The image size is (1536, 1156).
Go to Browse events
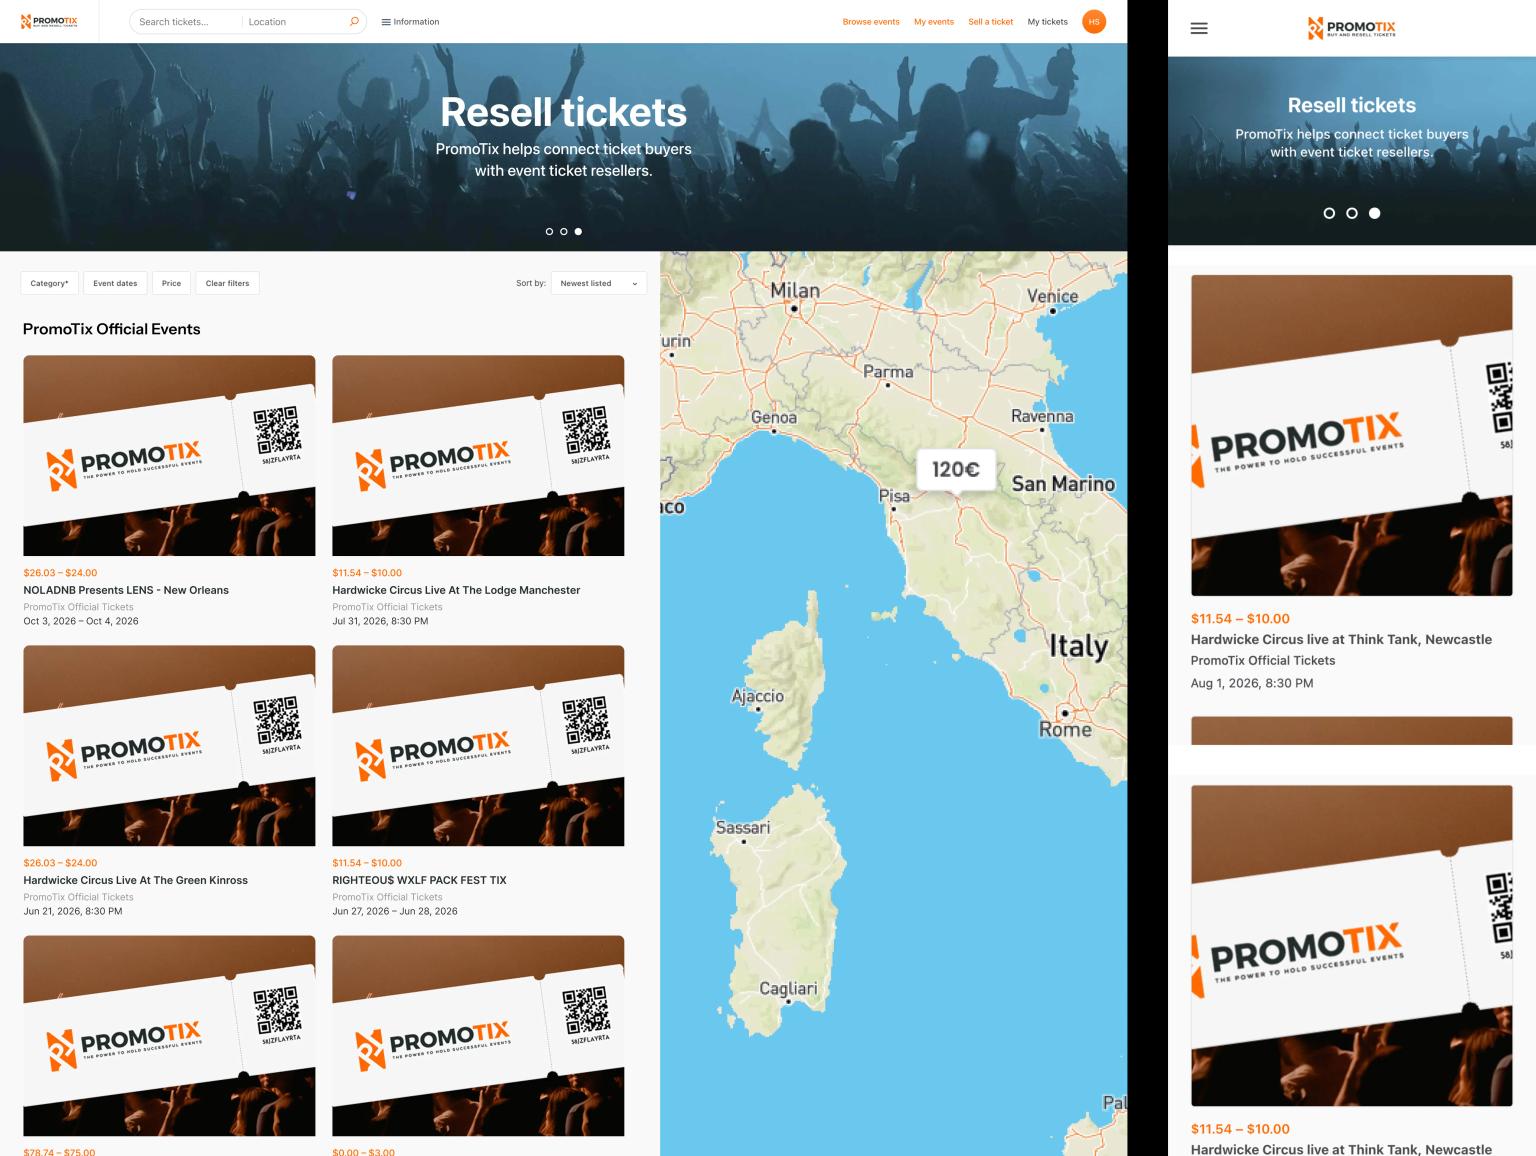click(871, 21)
